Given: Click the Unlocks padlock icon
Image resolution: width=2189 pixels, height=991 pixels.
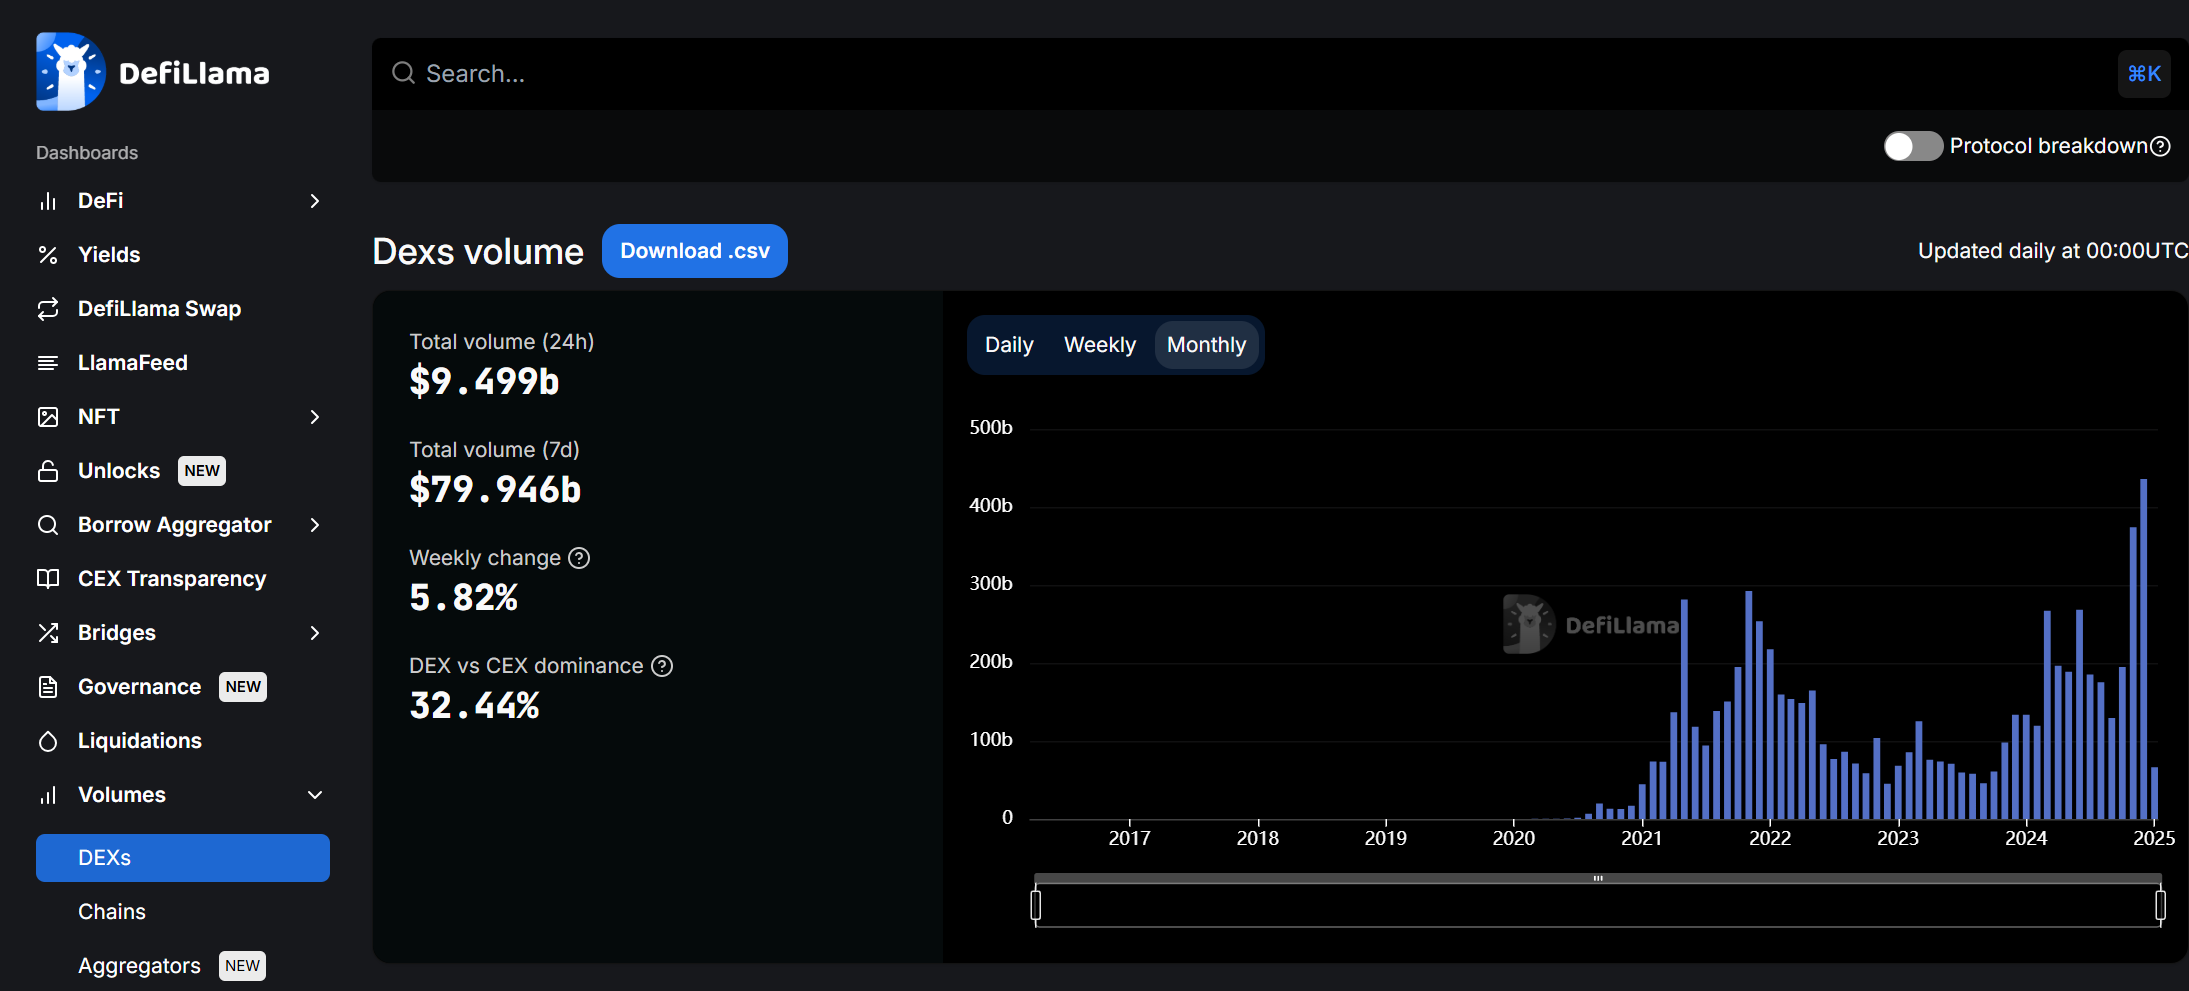Looking at the screenshot, I should coord(48,471).
